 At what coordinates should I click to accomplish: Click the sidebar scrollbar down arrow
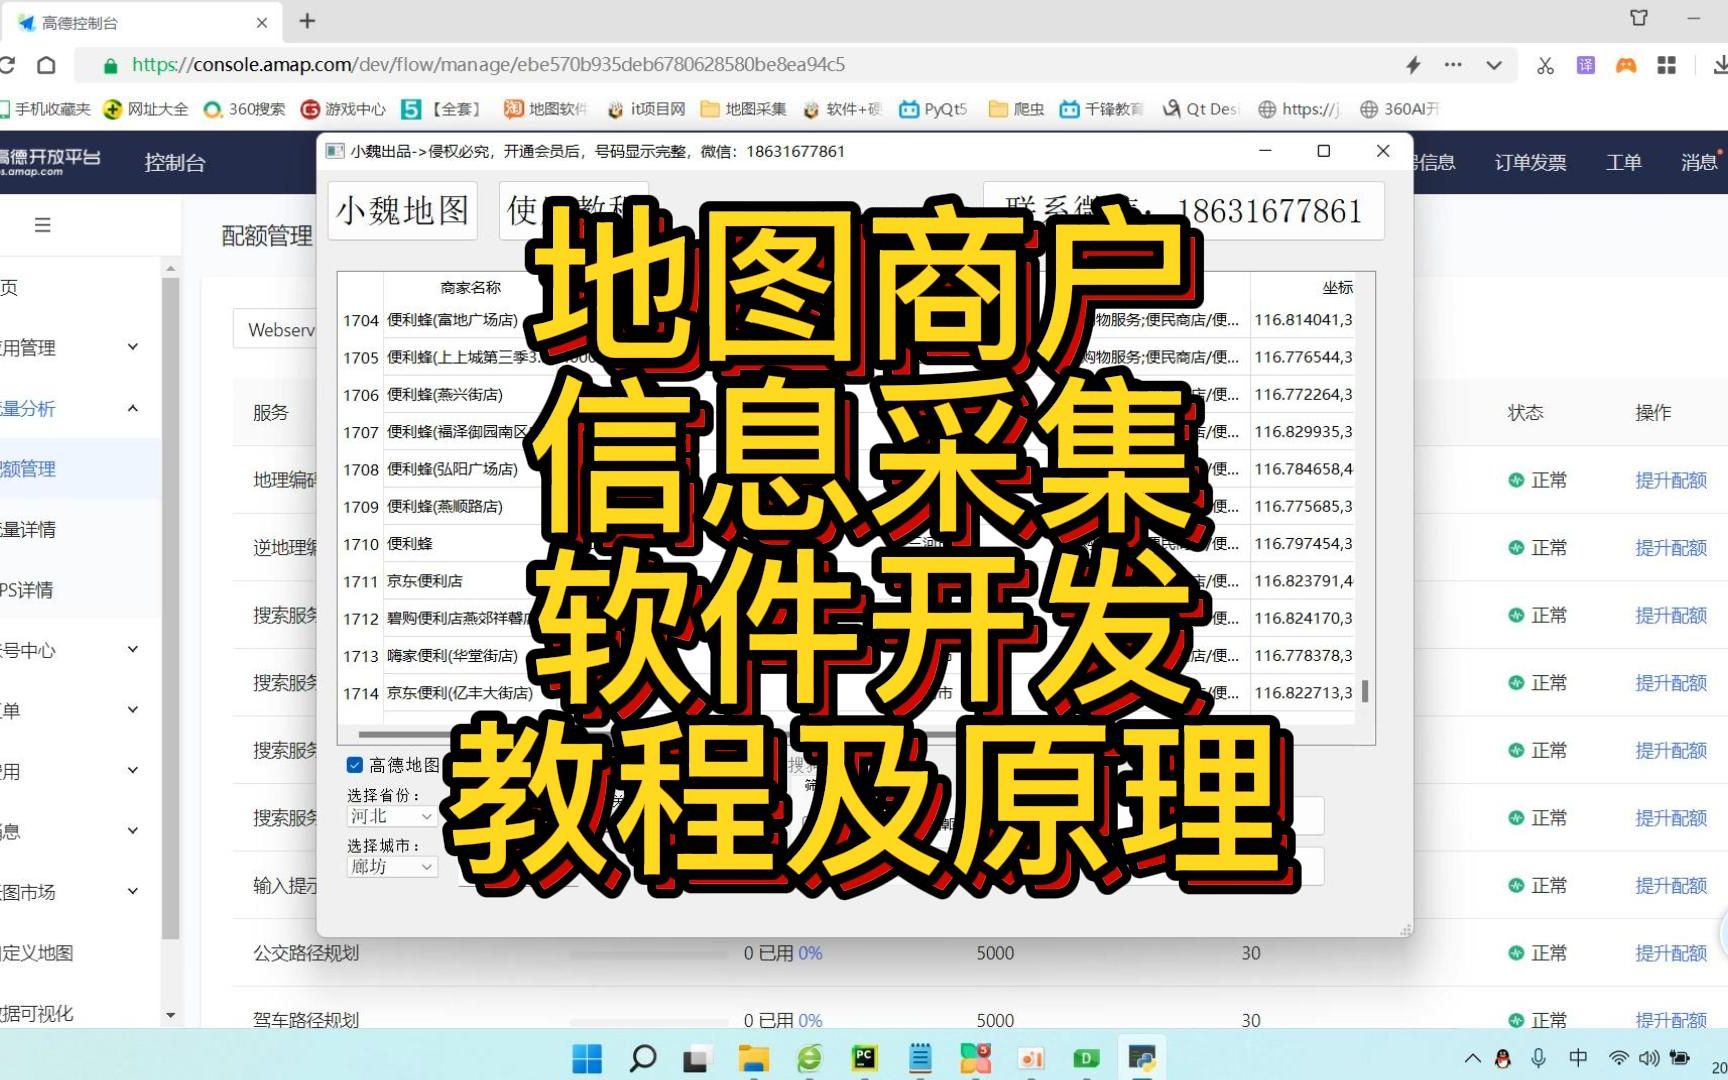point(170,1015)
